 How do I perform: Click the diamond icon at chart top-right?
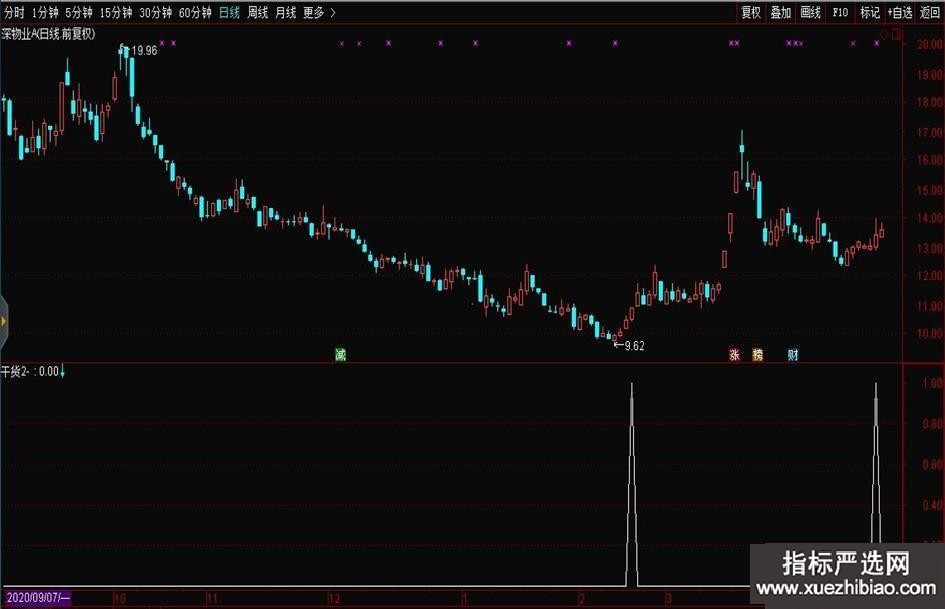[x=885, y=34]
